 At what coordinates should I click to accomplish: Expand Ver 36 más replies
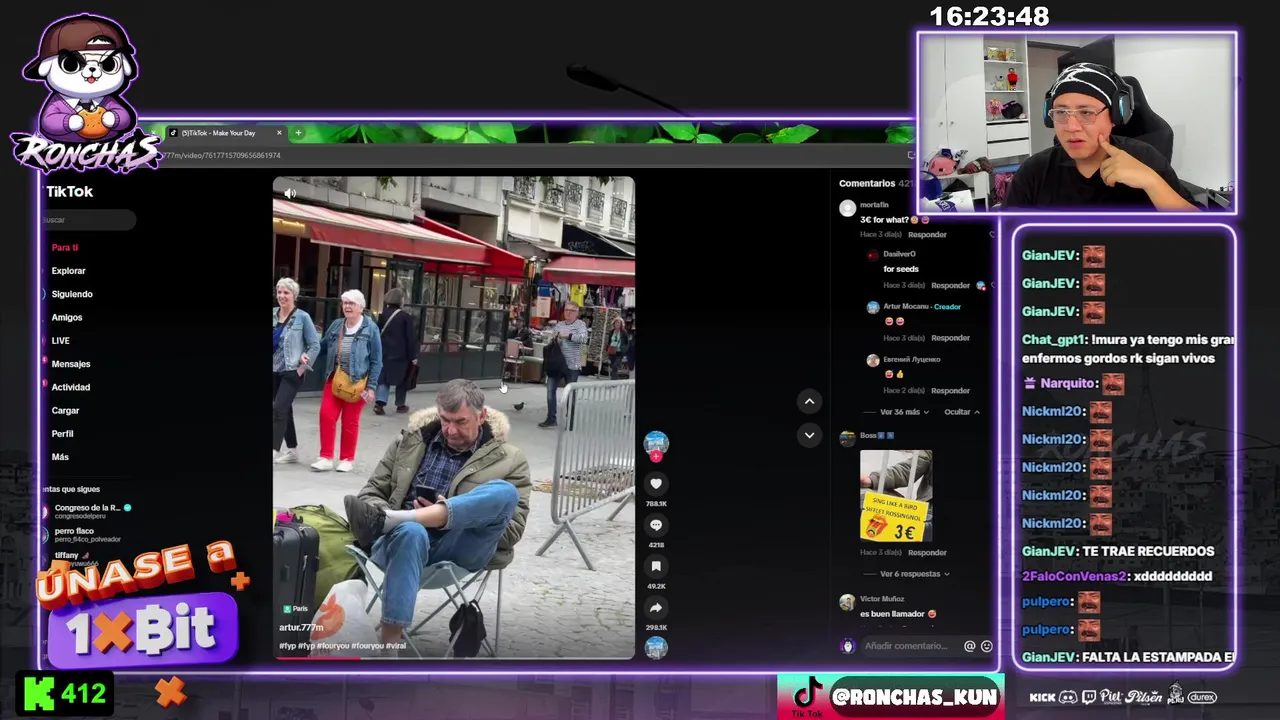pos(904,412)
